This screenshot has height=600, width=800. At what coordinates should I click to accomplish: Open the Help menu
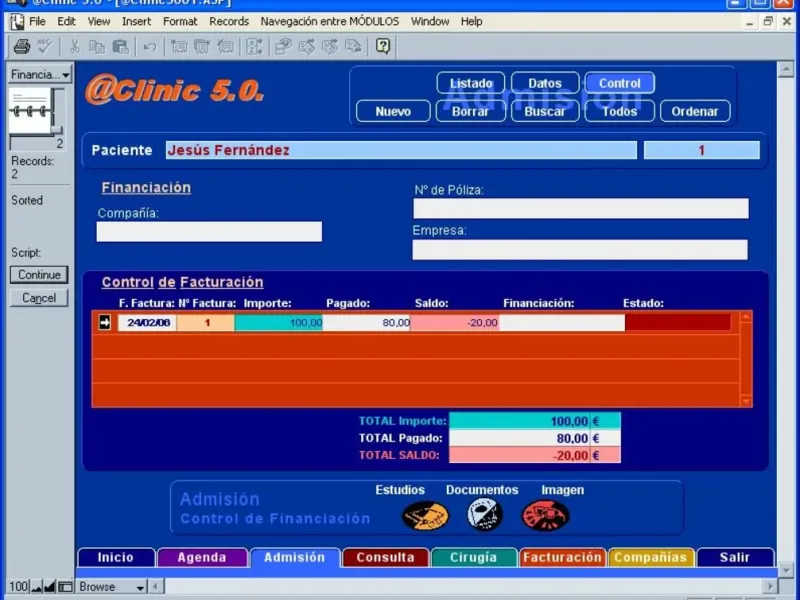click(x=471, y=21)
